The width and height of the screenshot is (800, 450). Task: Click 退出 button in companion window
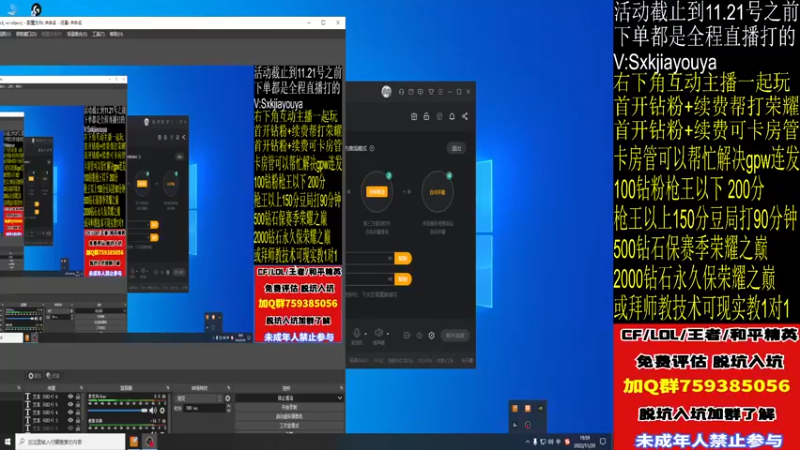click(457, 148)
